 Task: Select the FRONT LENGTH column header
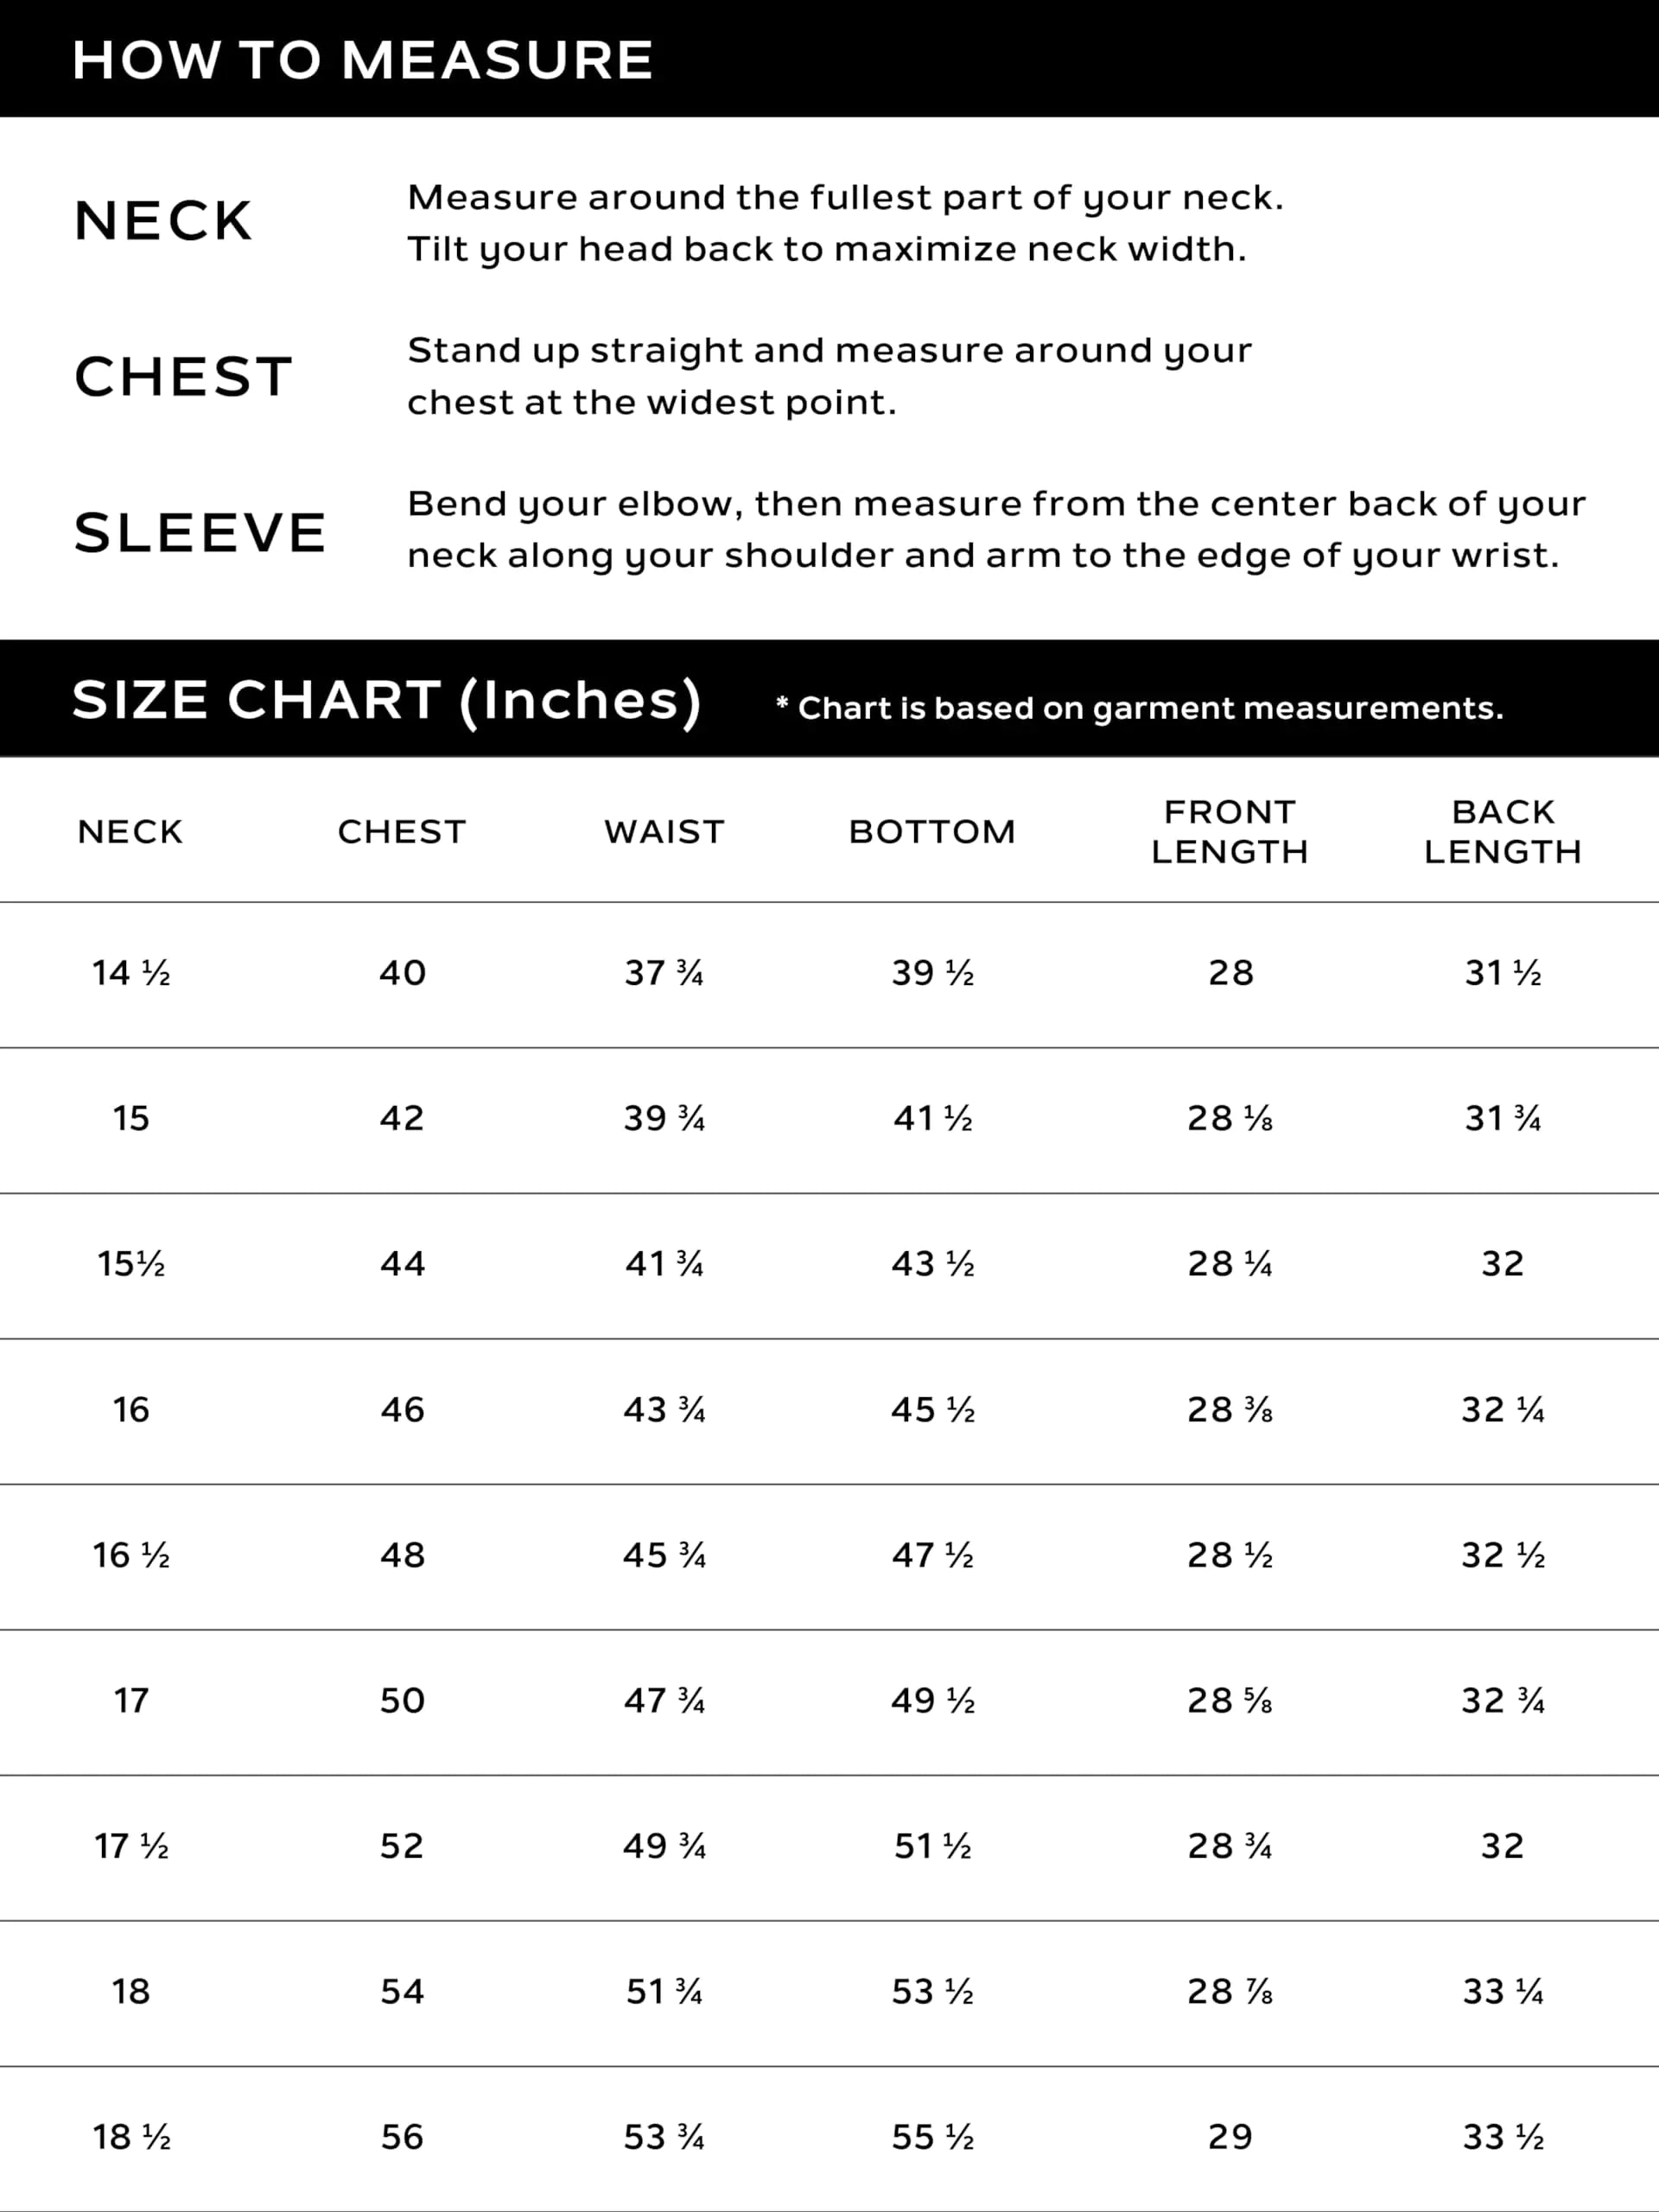pyautogui.click(x=1229, y=832)
